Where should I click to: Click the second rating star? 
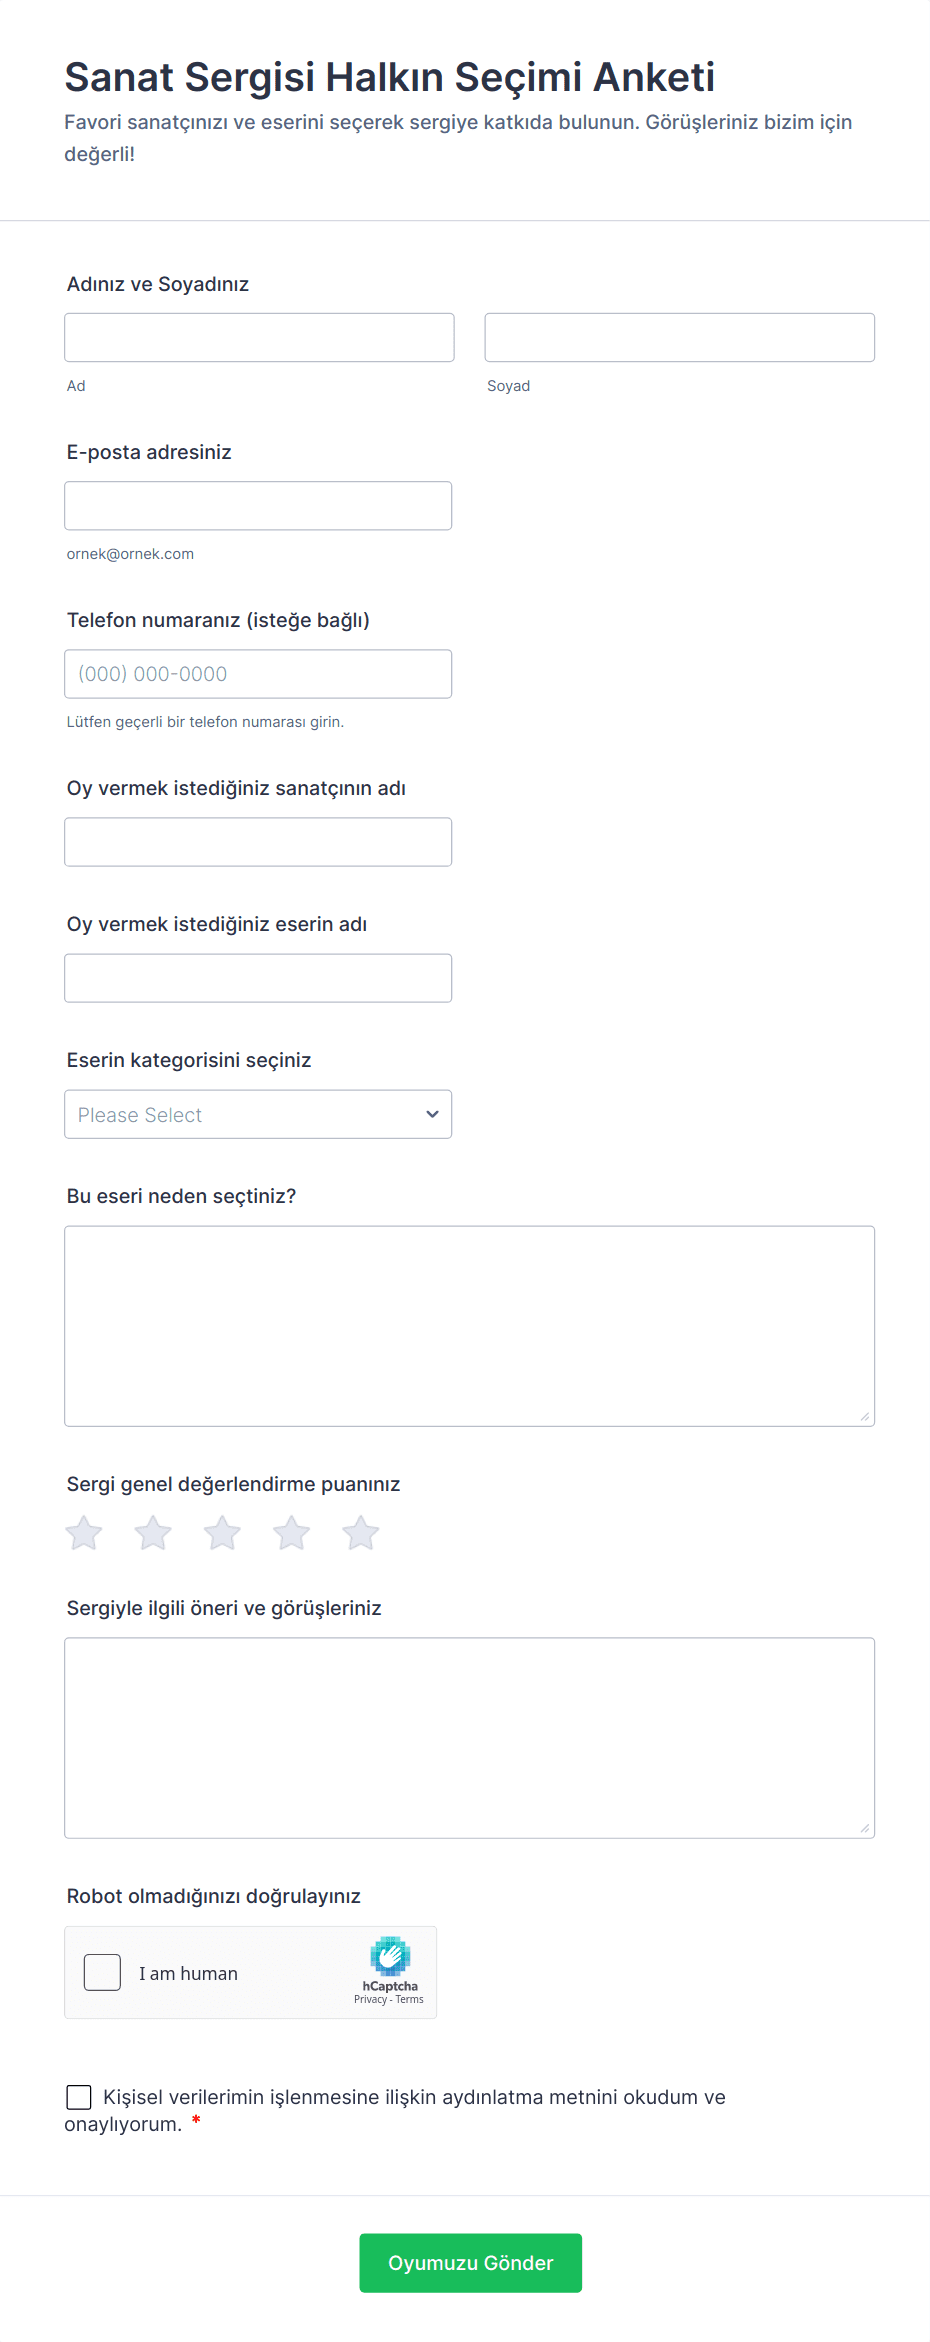click(153, 1533)
